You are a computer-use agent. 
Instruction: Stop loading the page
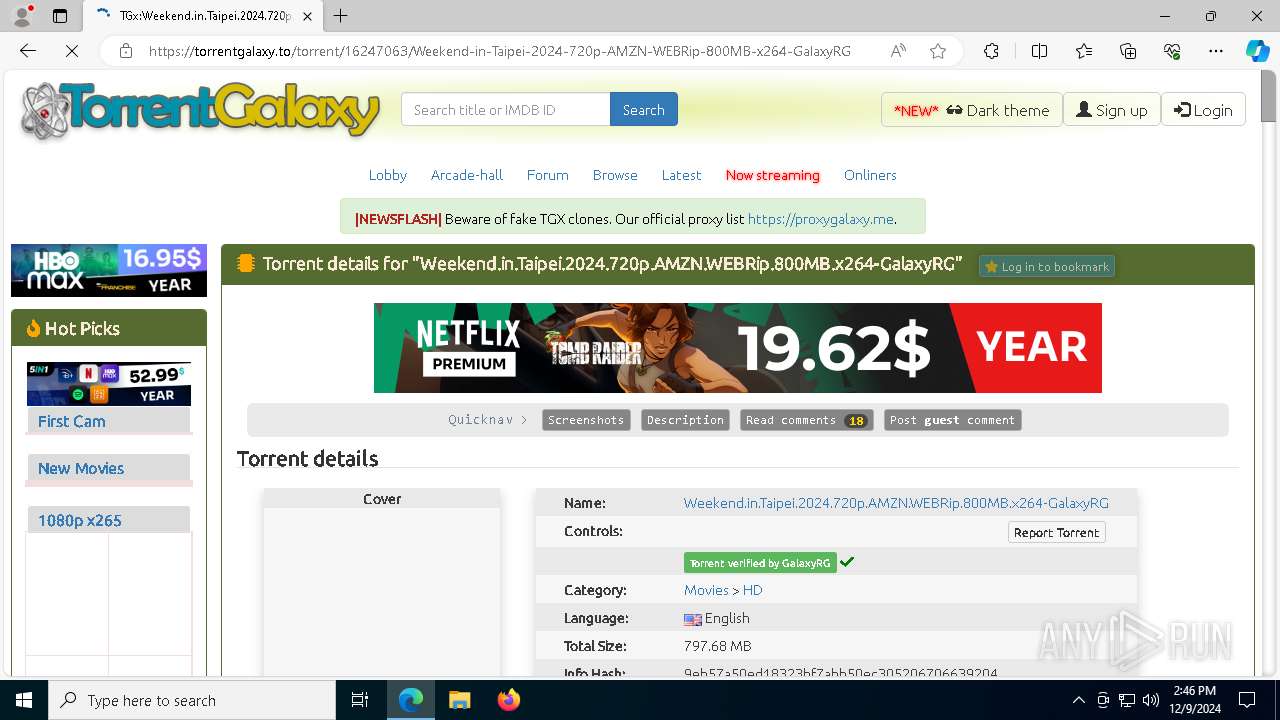(72, 51)
